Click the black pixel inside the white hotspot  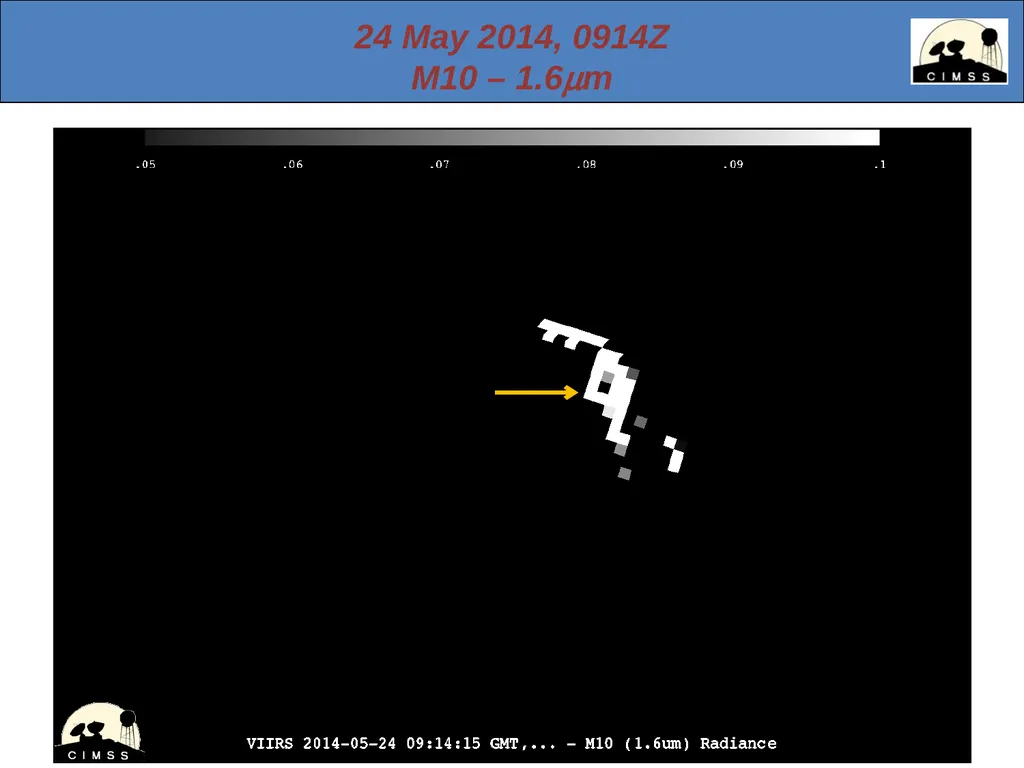coord(604,388)
